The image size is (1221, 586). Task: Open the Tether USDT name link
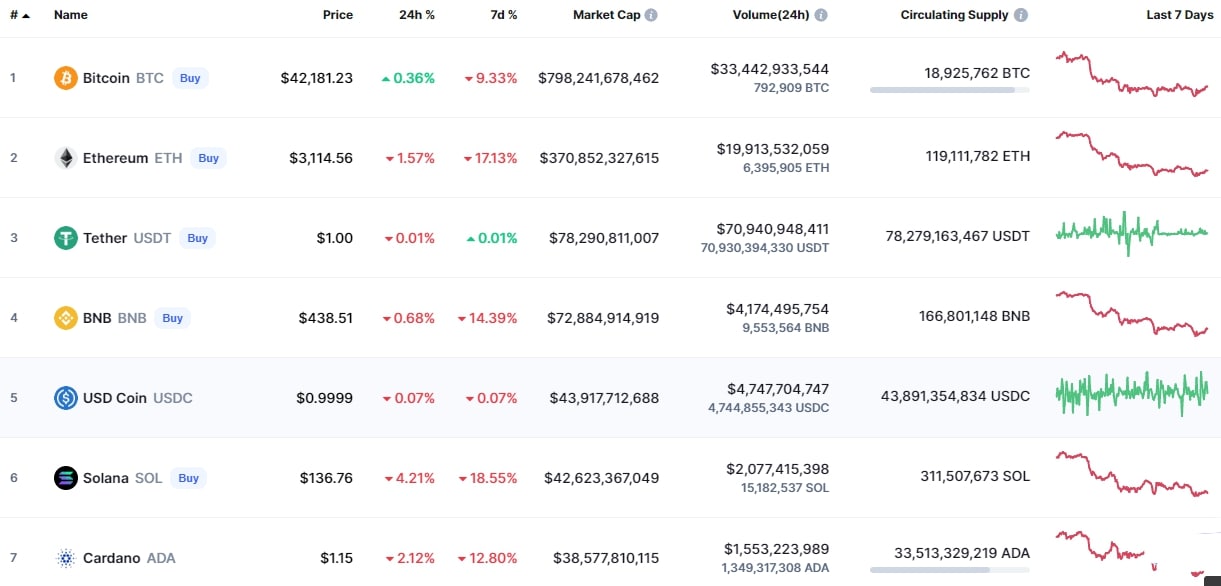click(x=127, y=238)
